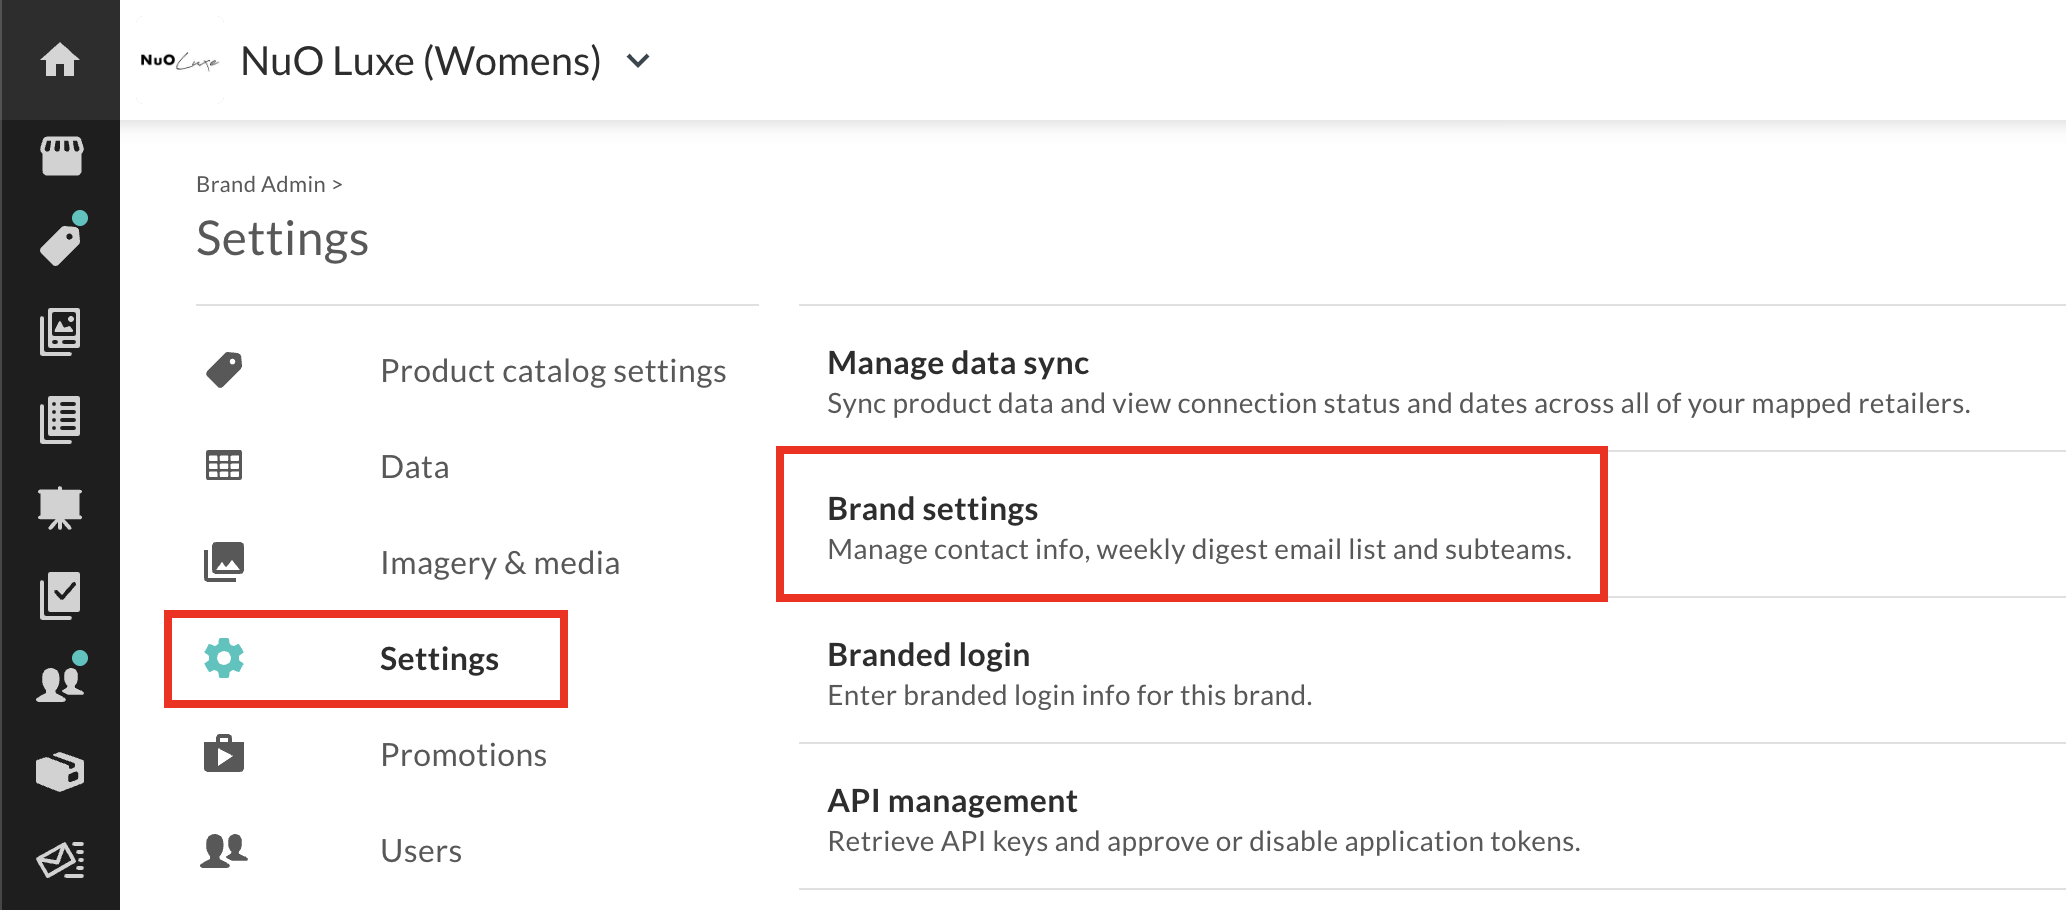Image resolution: width=2066 pixels, height=910 pixels.
Task: Click the picture icon beside Imagery & media
Action: [x=224, y=562]
